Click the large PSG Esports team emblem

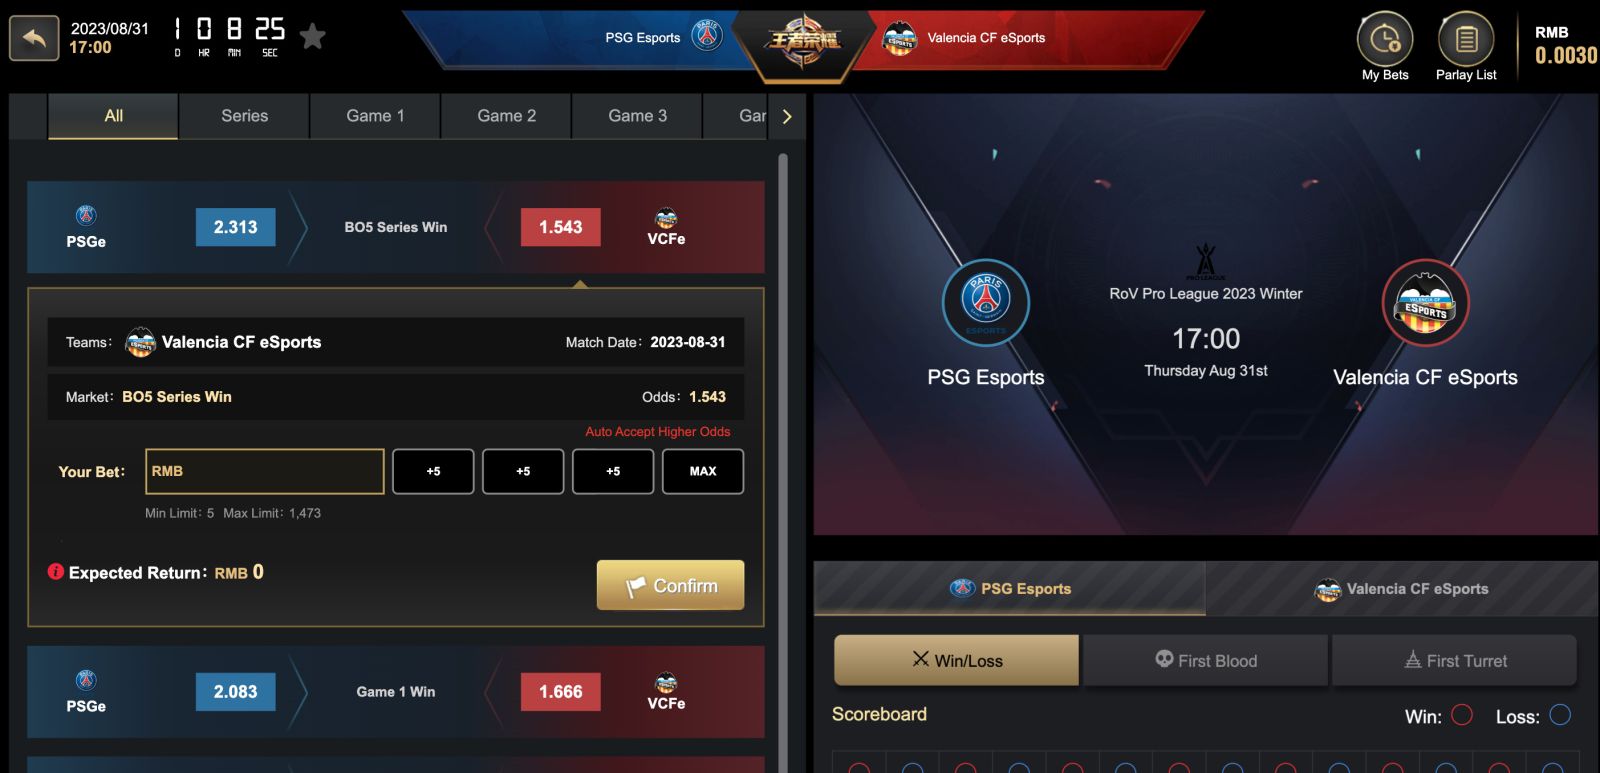click(986, 303)
